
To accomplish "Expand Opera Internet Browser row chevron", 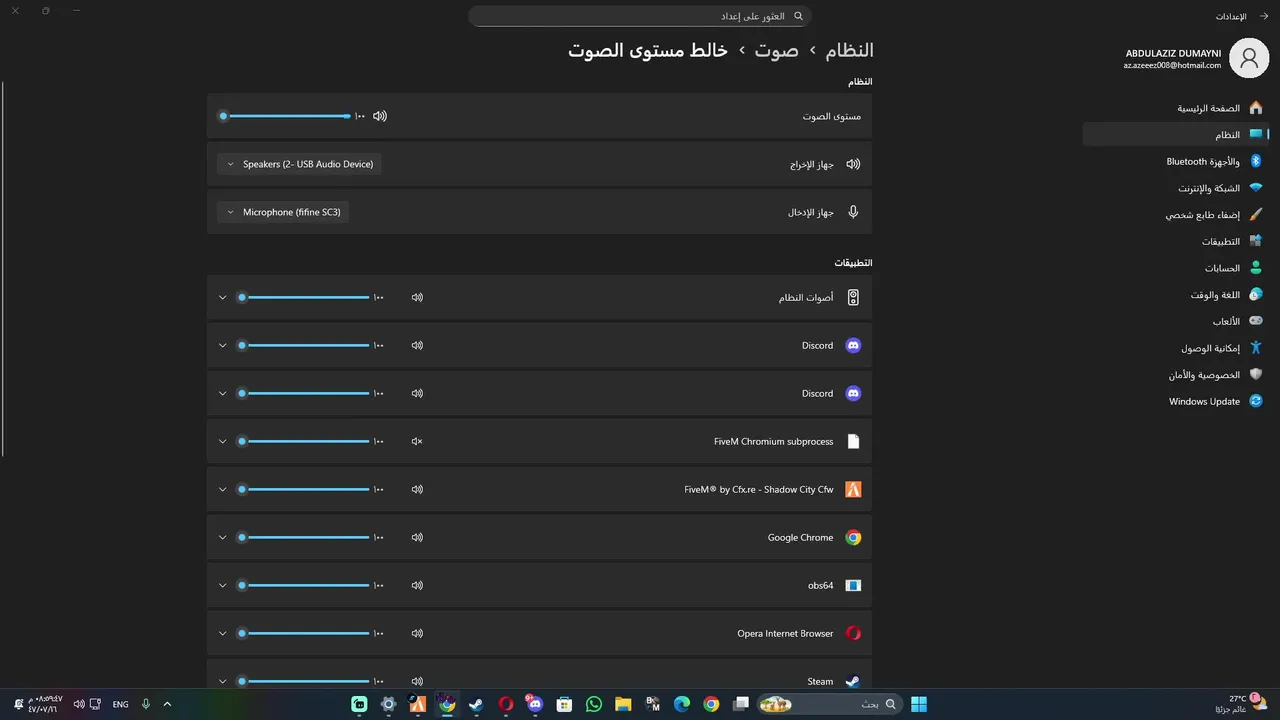I will [223, 633].
